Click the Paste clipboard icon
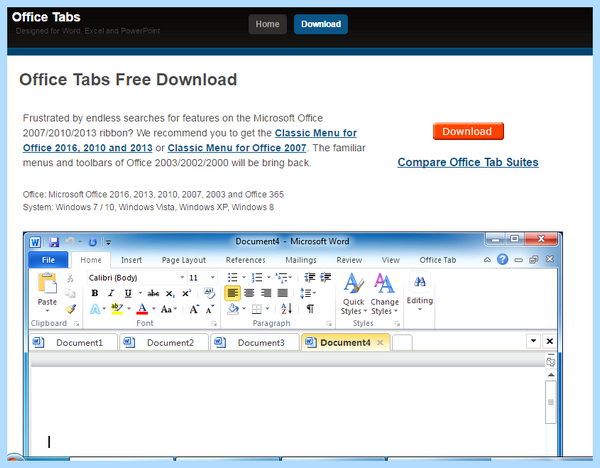Viewport: 600px width, 468px height. coord(47,284)
